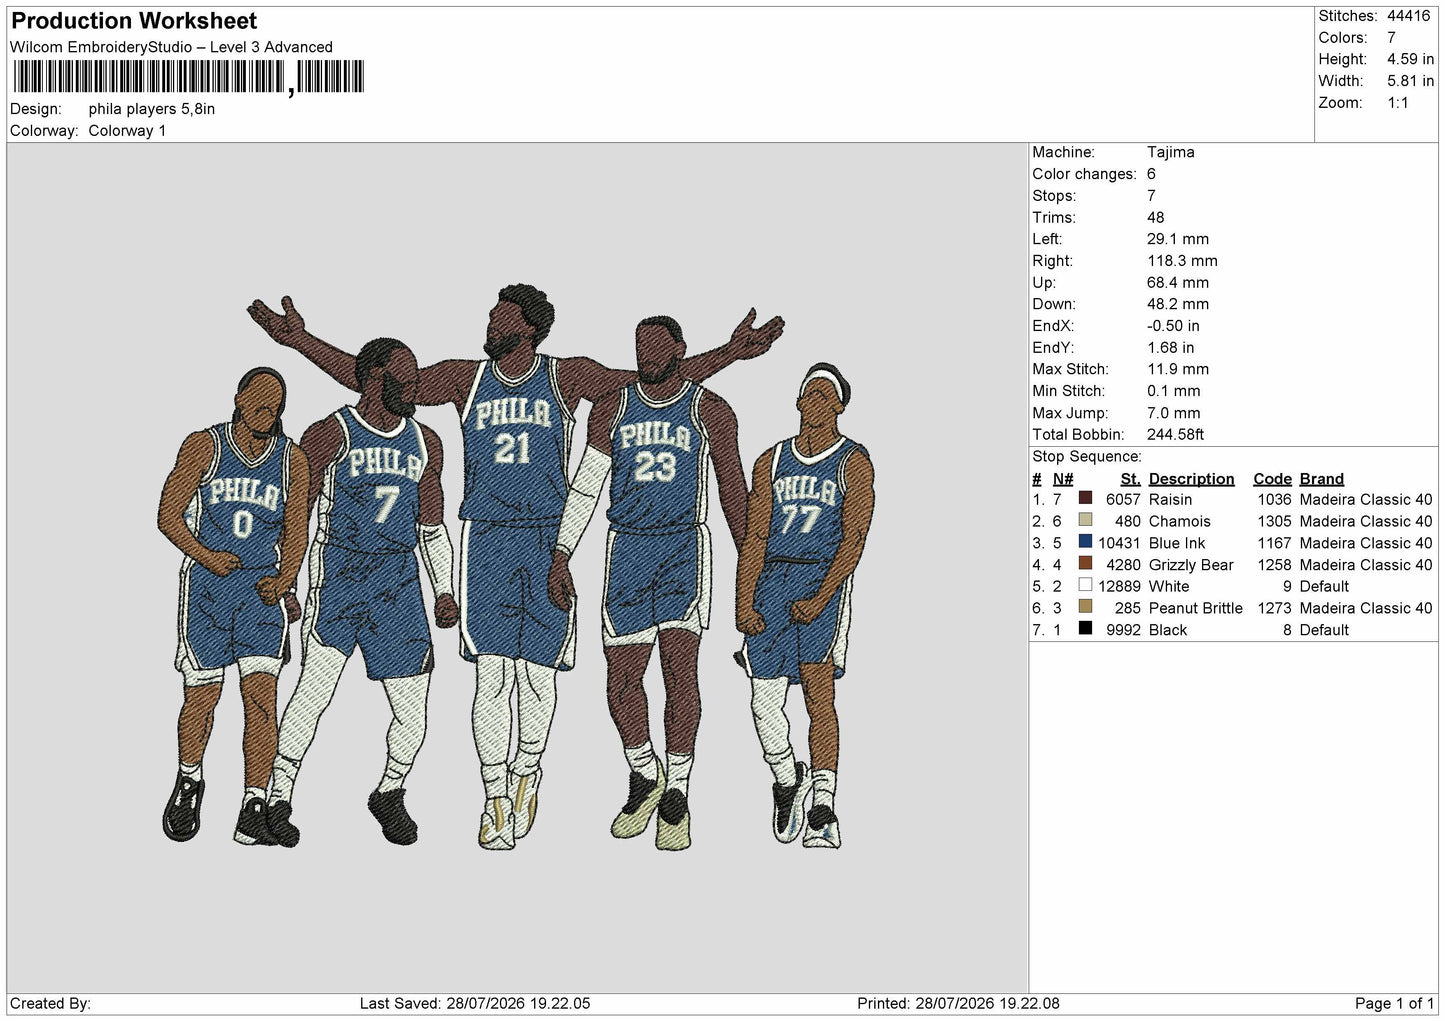Image resolution: width=1445 pixels, height=1021 pixels.
Task: Click the Brand column header
Action: (1321, 479)
